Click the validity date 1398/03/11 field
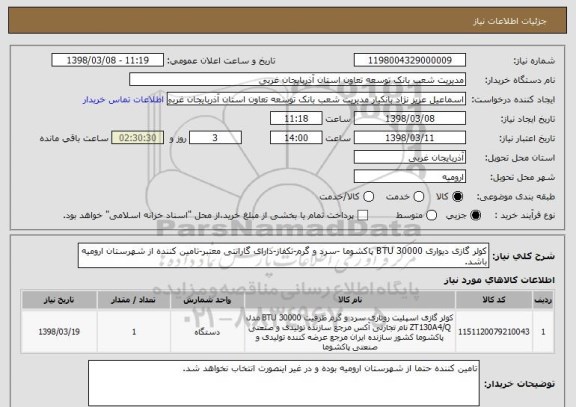The height and width of the screenshot is (407, 576). click(x=410, y=138)
